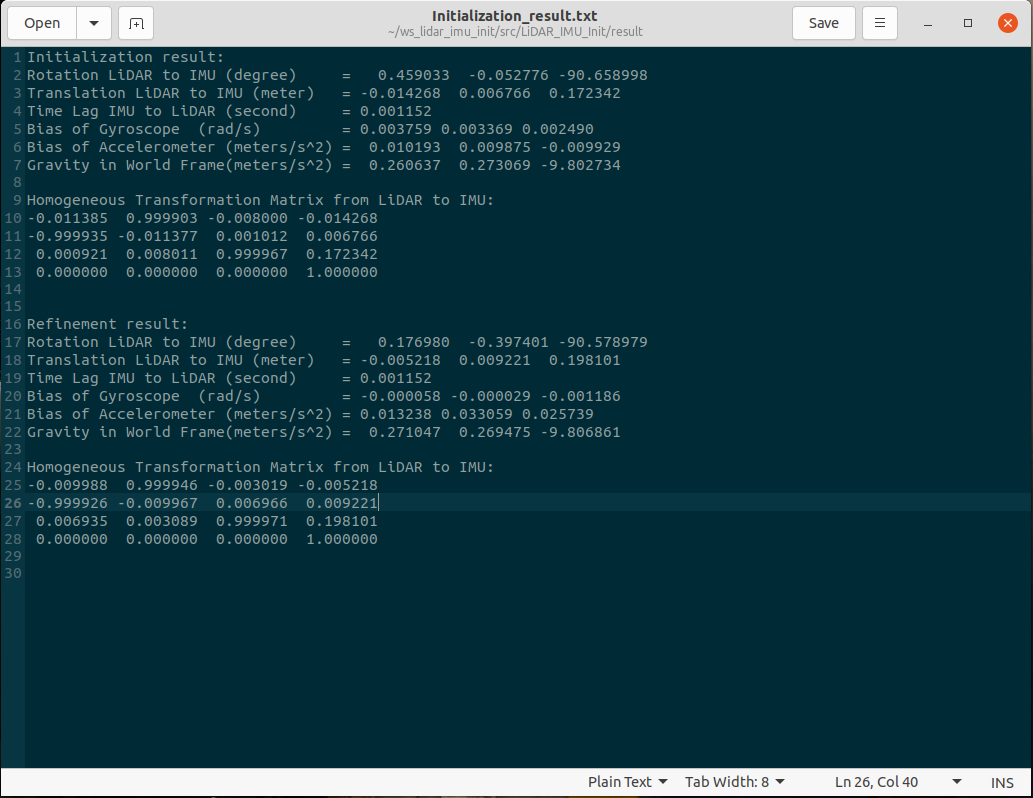Maximize the gedit window

coord(968,23)
